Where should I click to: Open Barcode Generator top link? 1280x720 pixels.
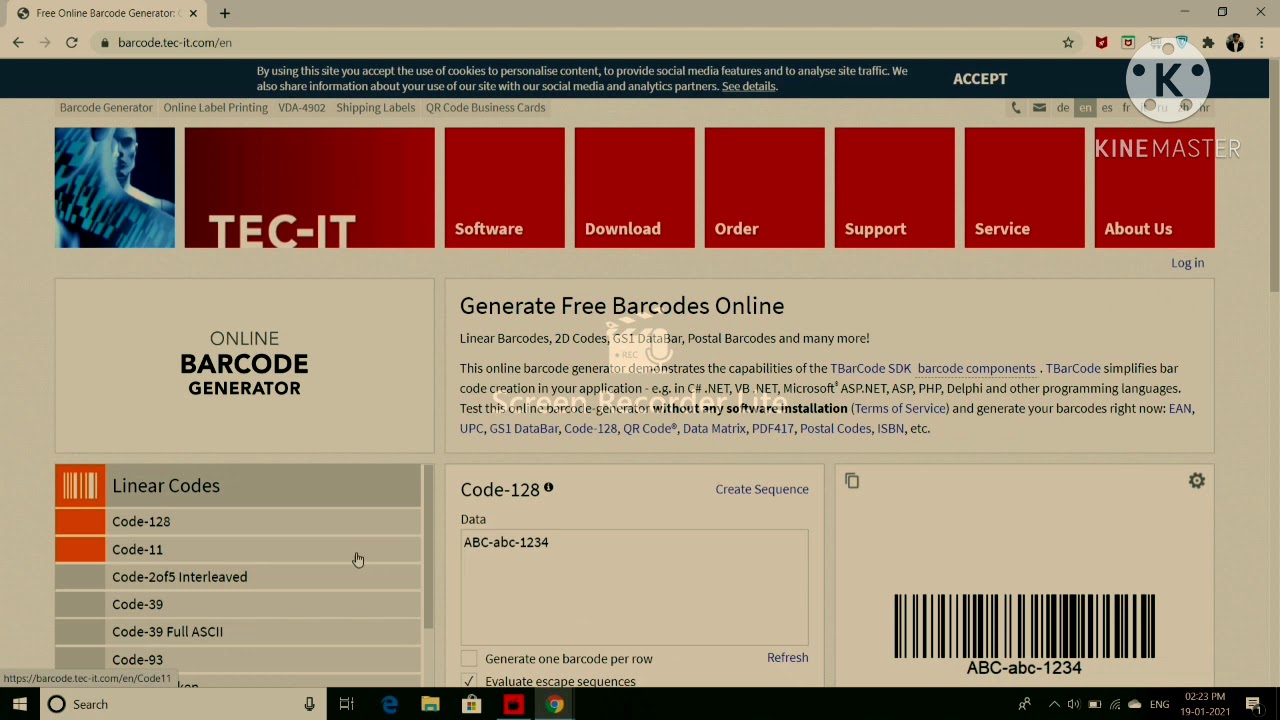[x=106, y=107]
